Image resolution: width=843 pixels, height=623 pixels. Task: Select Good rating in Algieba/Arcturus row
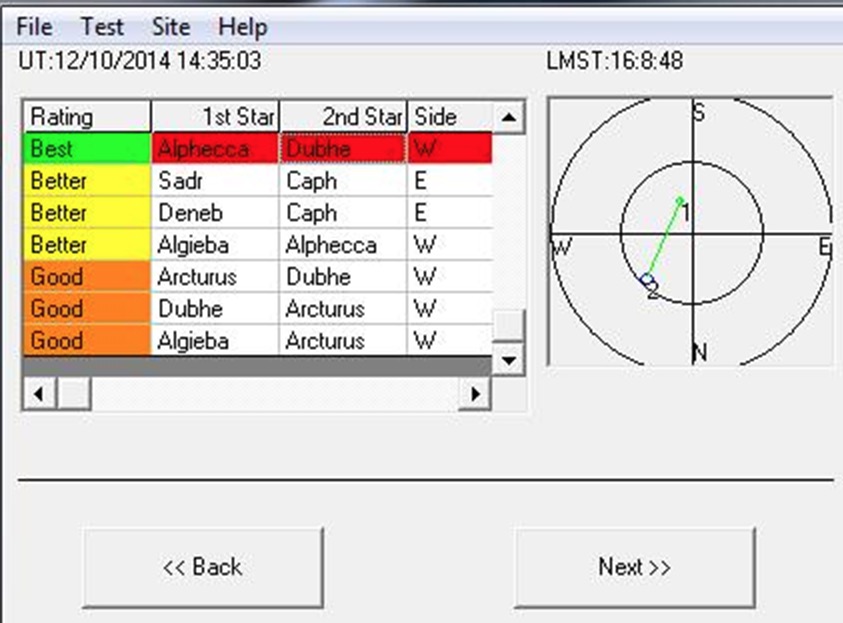[87, 340]
